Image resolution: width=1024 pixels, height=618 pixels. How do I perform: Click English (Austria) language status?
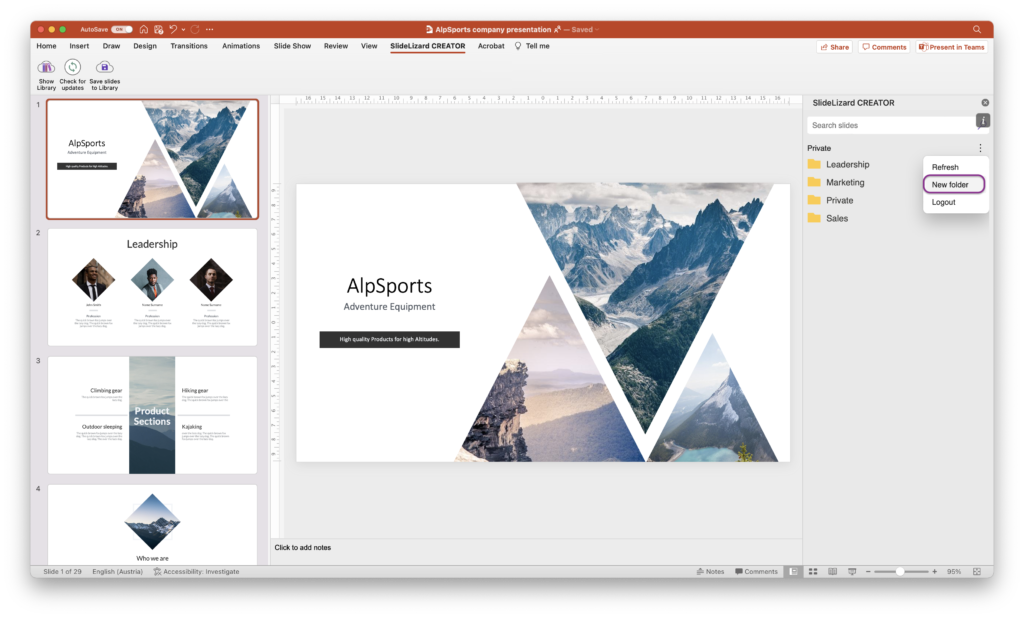(x=118, y=572)
